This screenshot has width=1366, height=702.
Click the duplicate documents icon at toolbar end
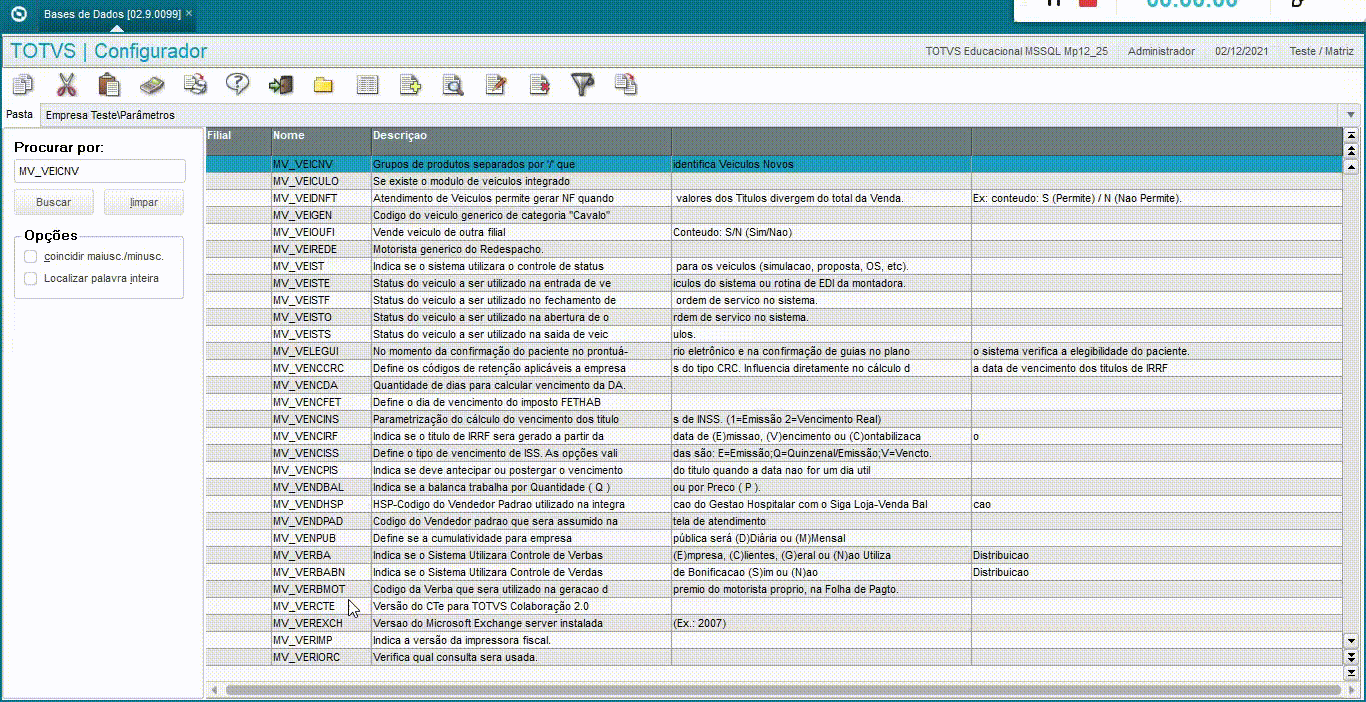(626, 84)
